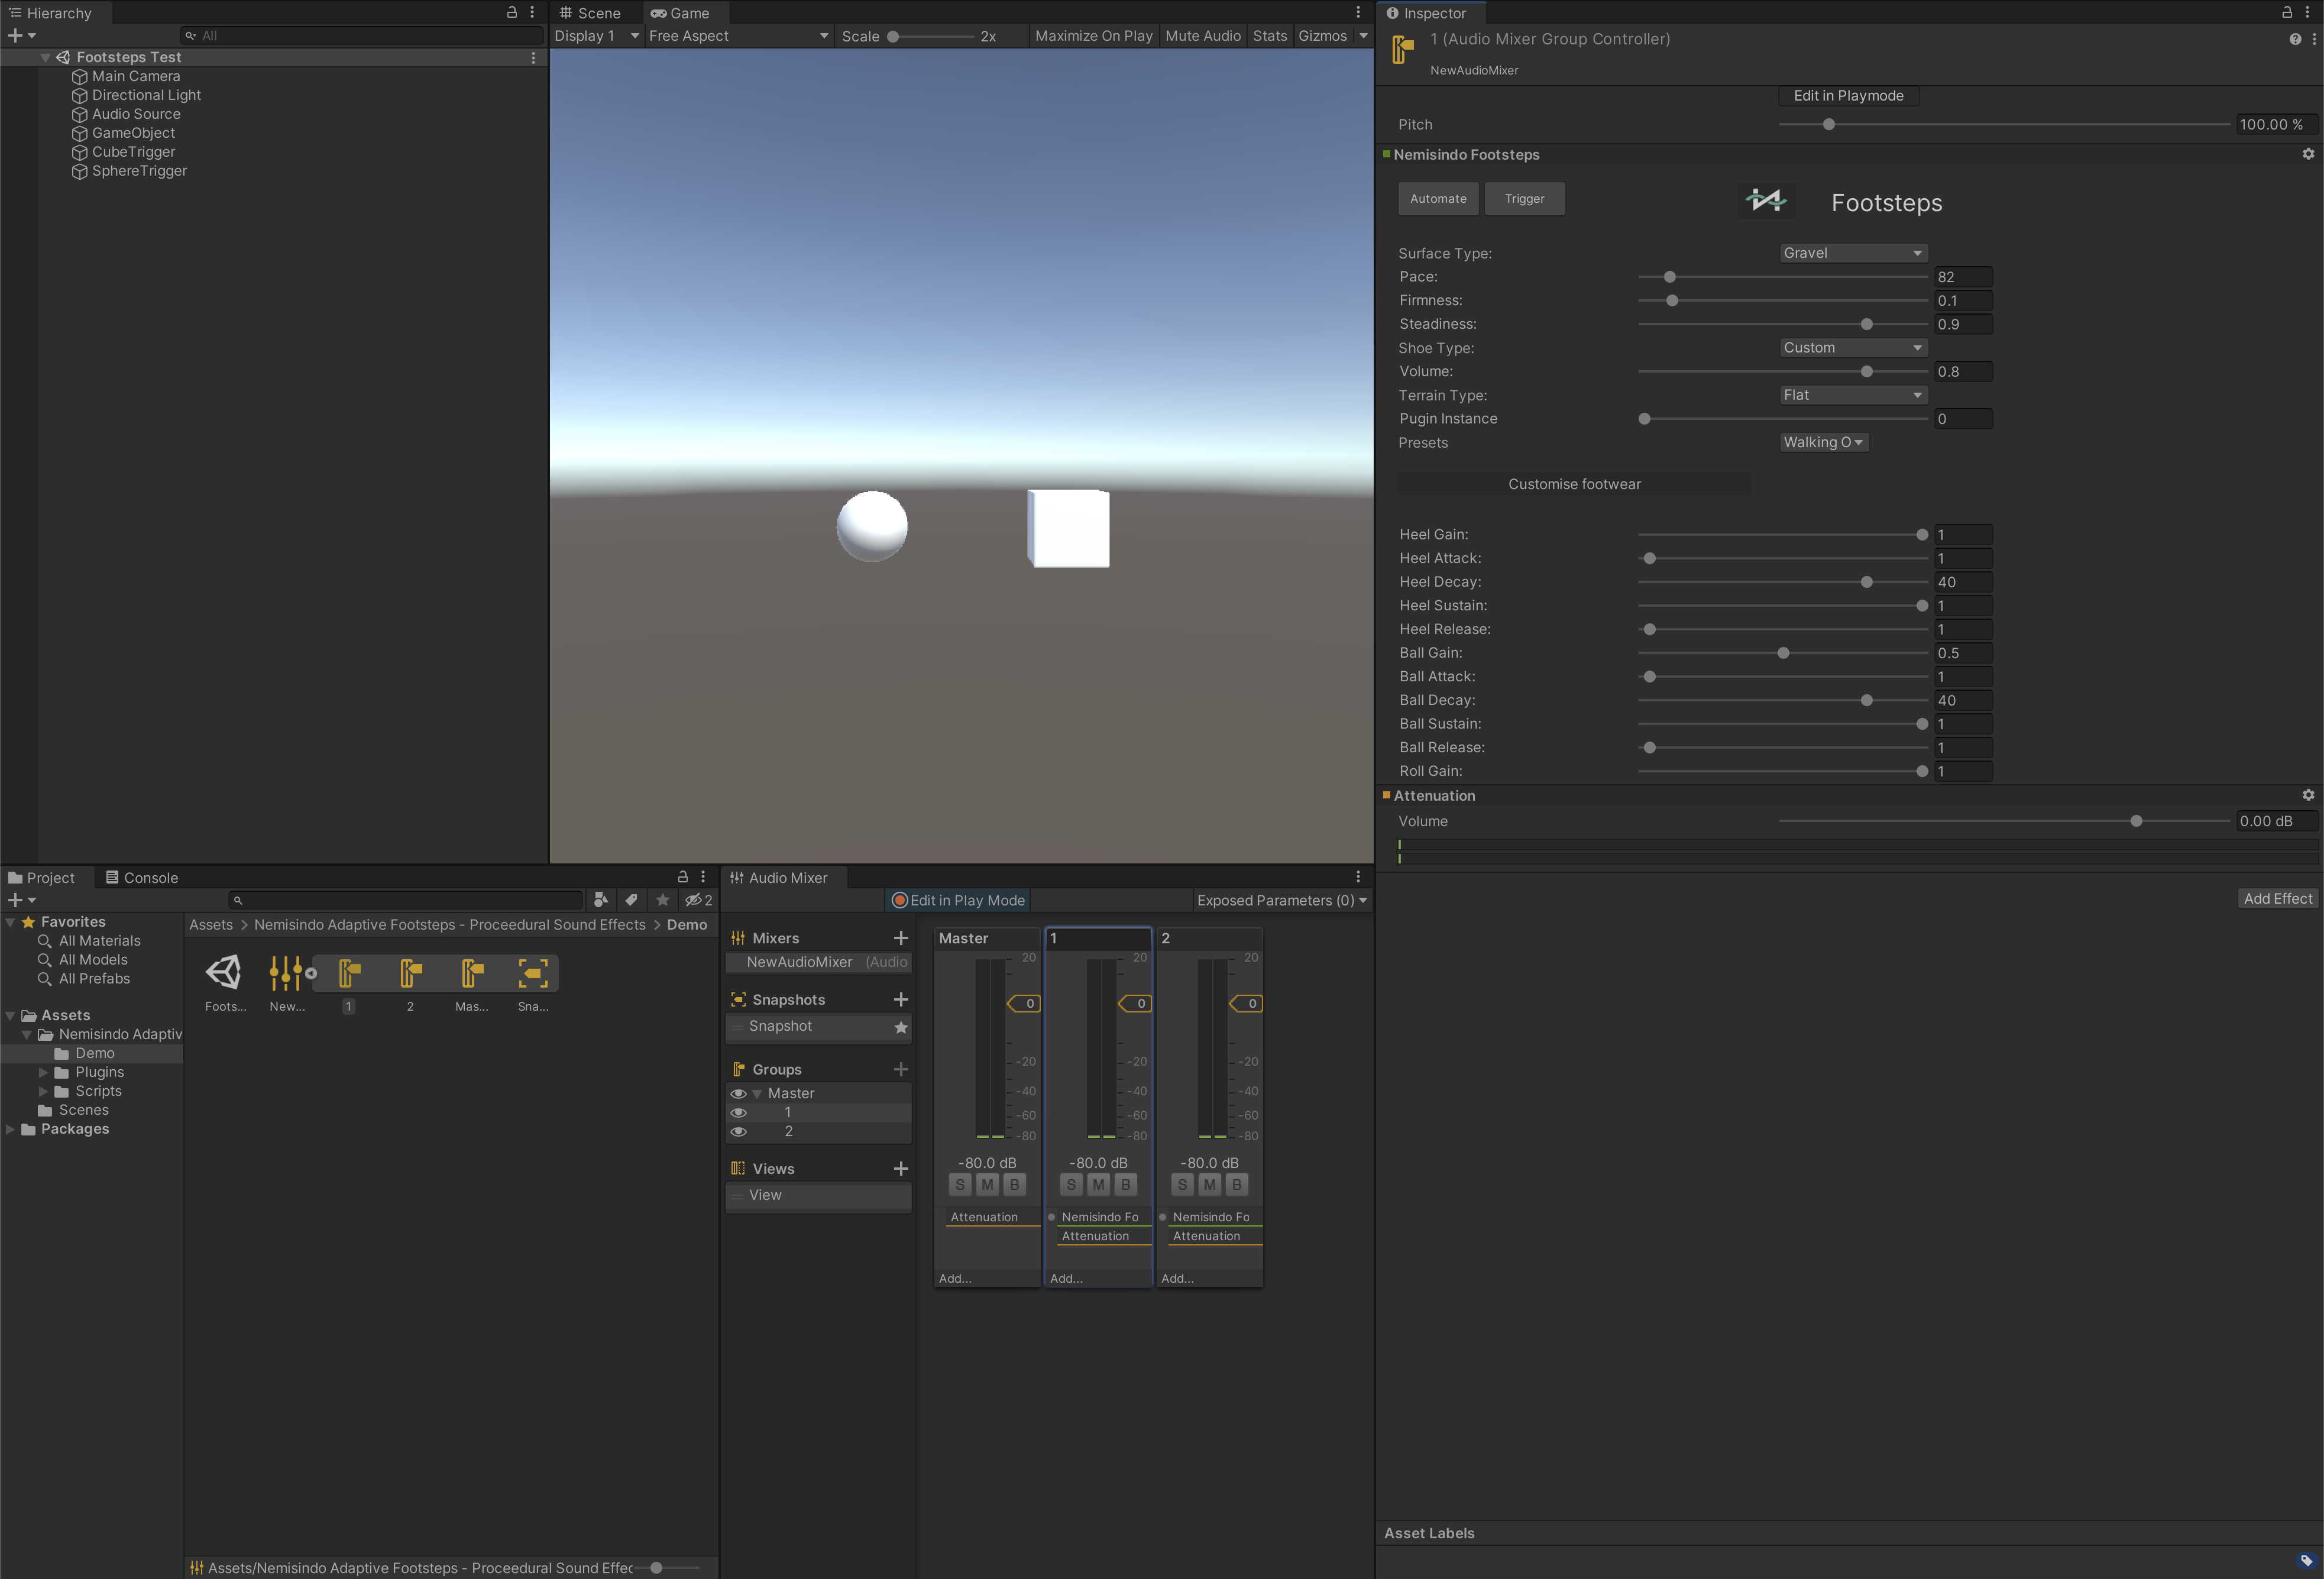Select the Project tab
The image size is (2324, 1579).
42,878
